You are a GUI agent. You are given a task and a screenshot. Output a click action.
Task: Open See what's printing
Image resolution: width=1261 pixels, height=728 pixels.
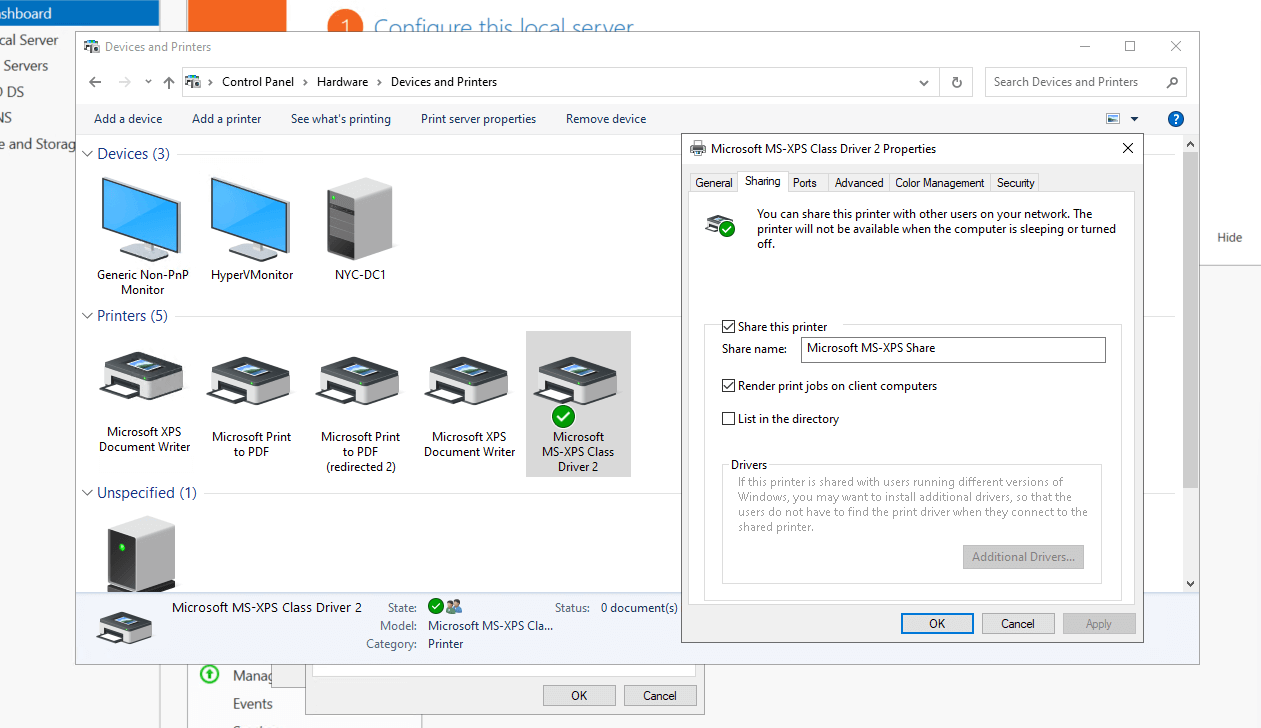point(341,119)
